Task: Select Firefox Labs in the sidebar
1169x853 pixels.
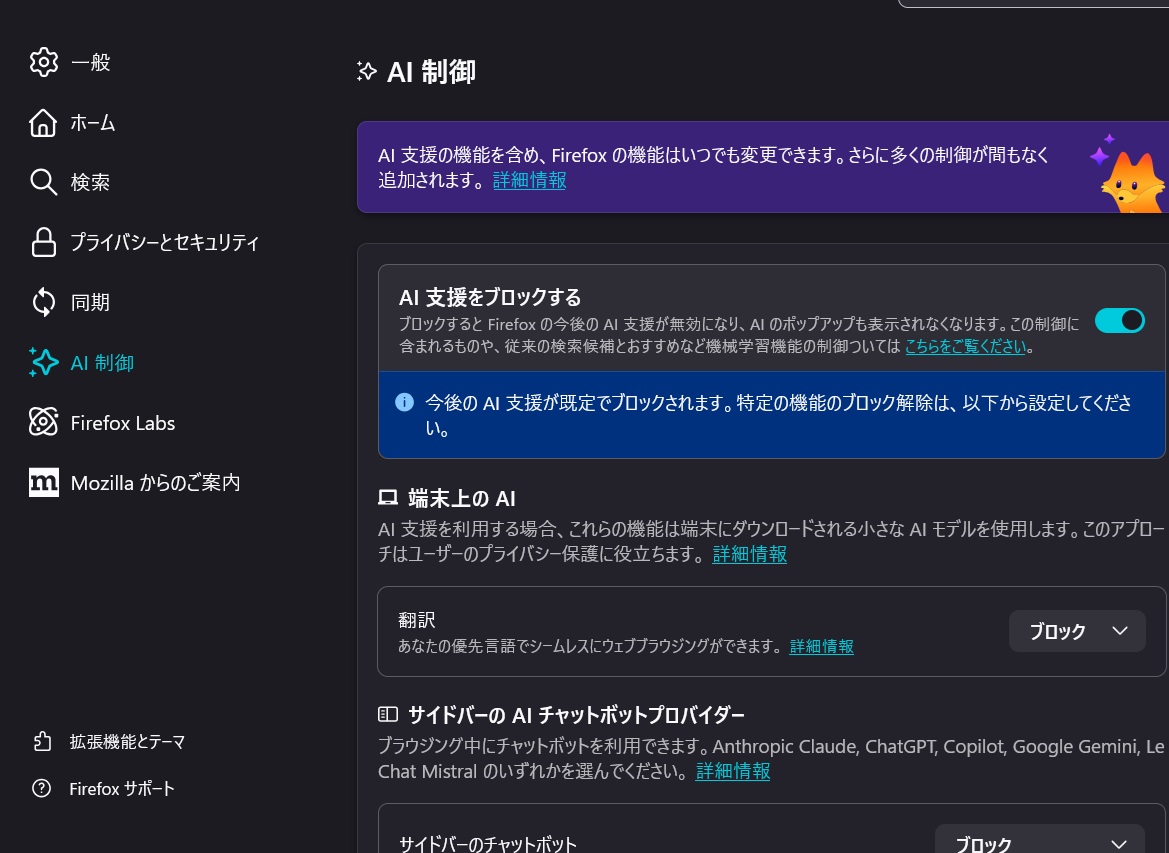Action: click(x=122, y=422)
